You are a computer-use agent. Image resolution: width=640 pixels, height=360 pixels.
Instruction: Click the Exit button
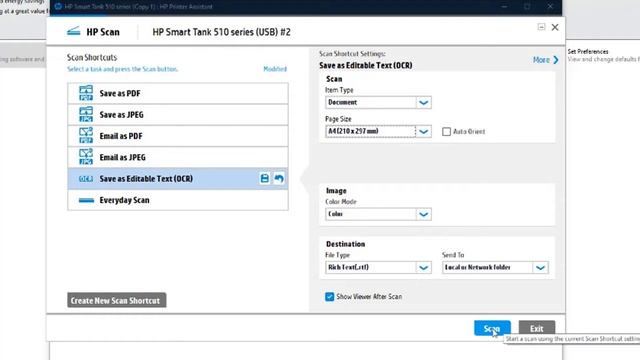tap(537, 328)
